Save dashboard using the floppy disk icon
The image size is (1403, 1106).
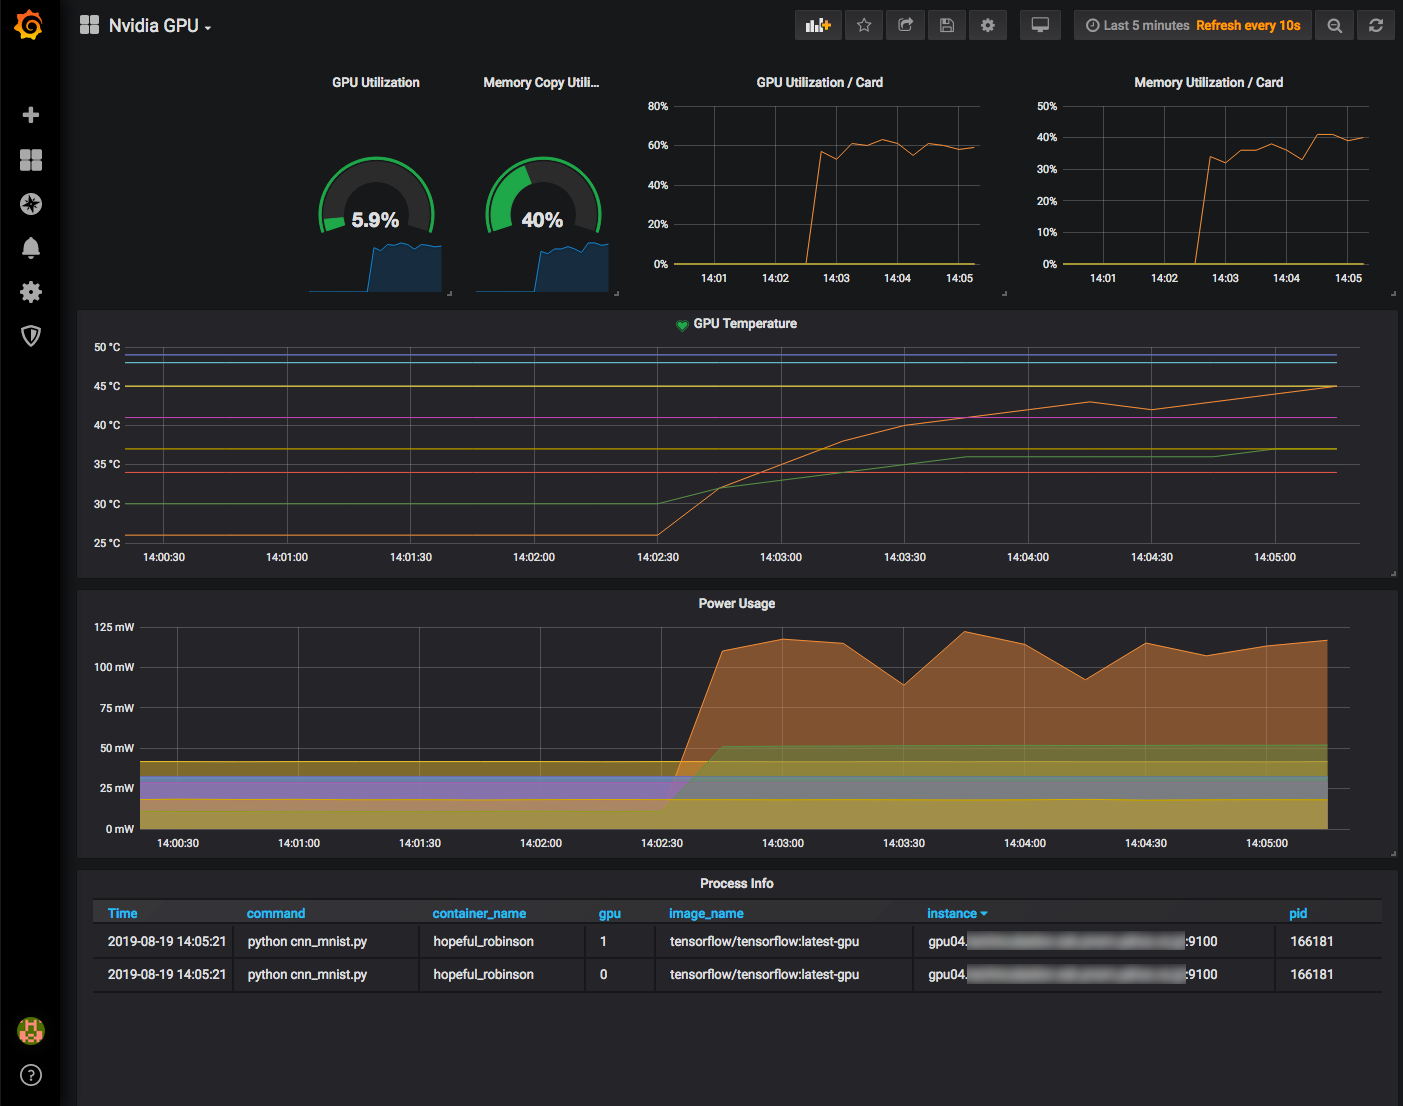(946, 26)
